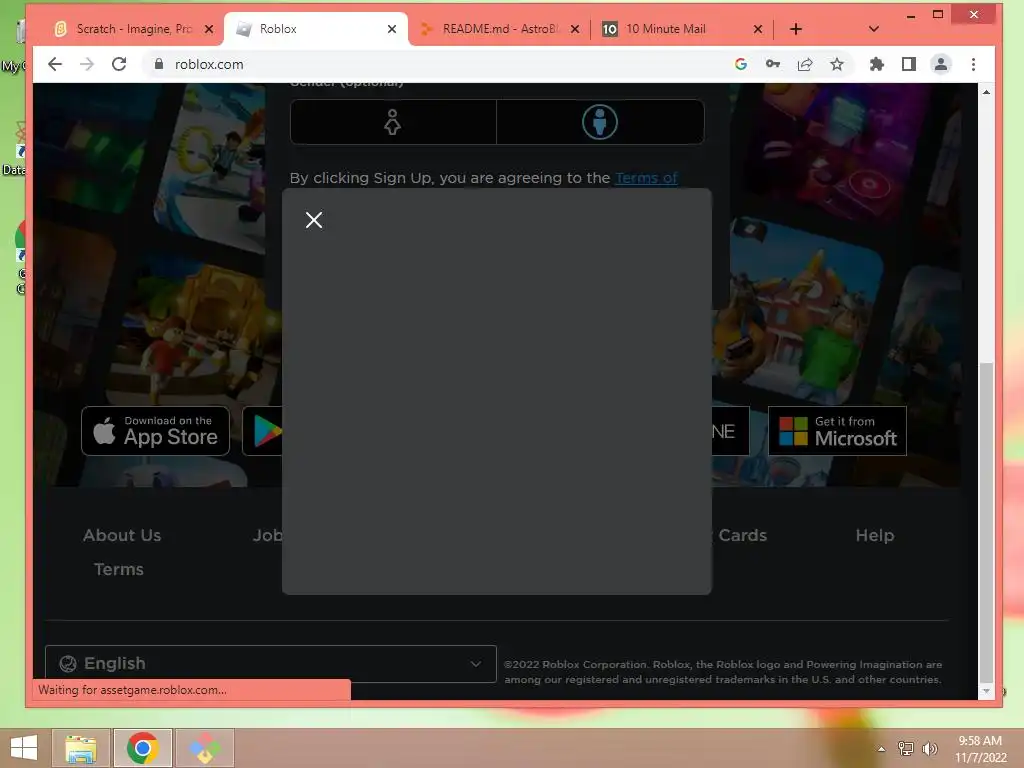1024x768 pixels.
Task: Open the About Us footer link
Action: point(122,535)
